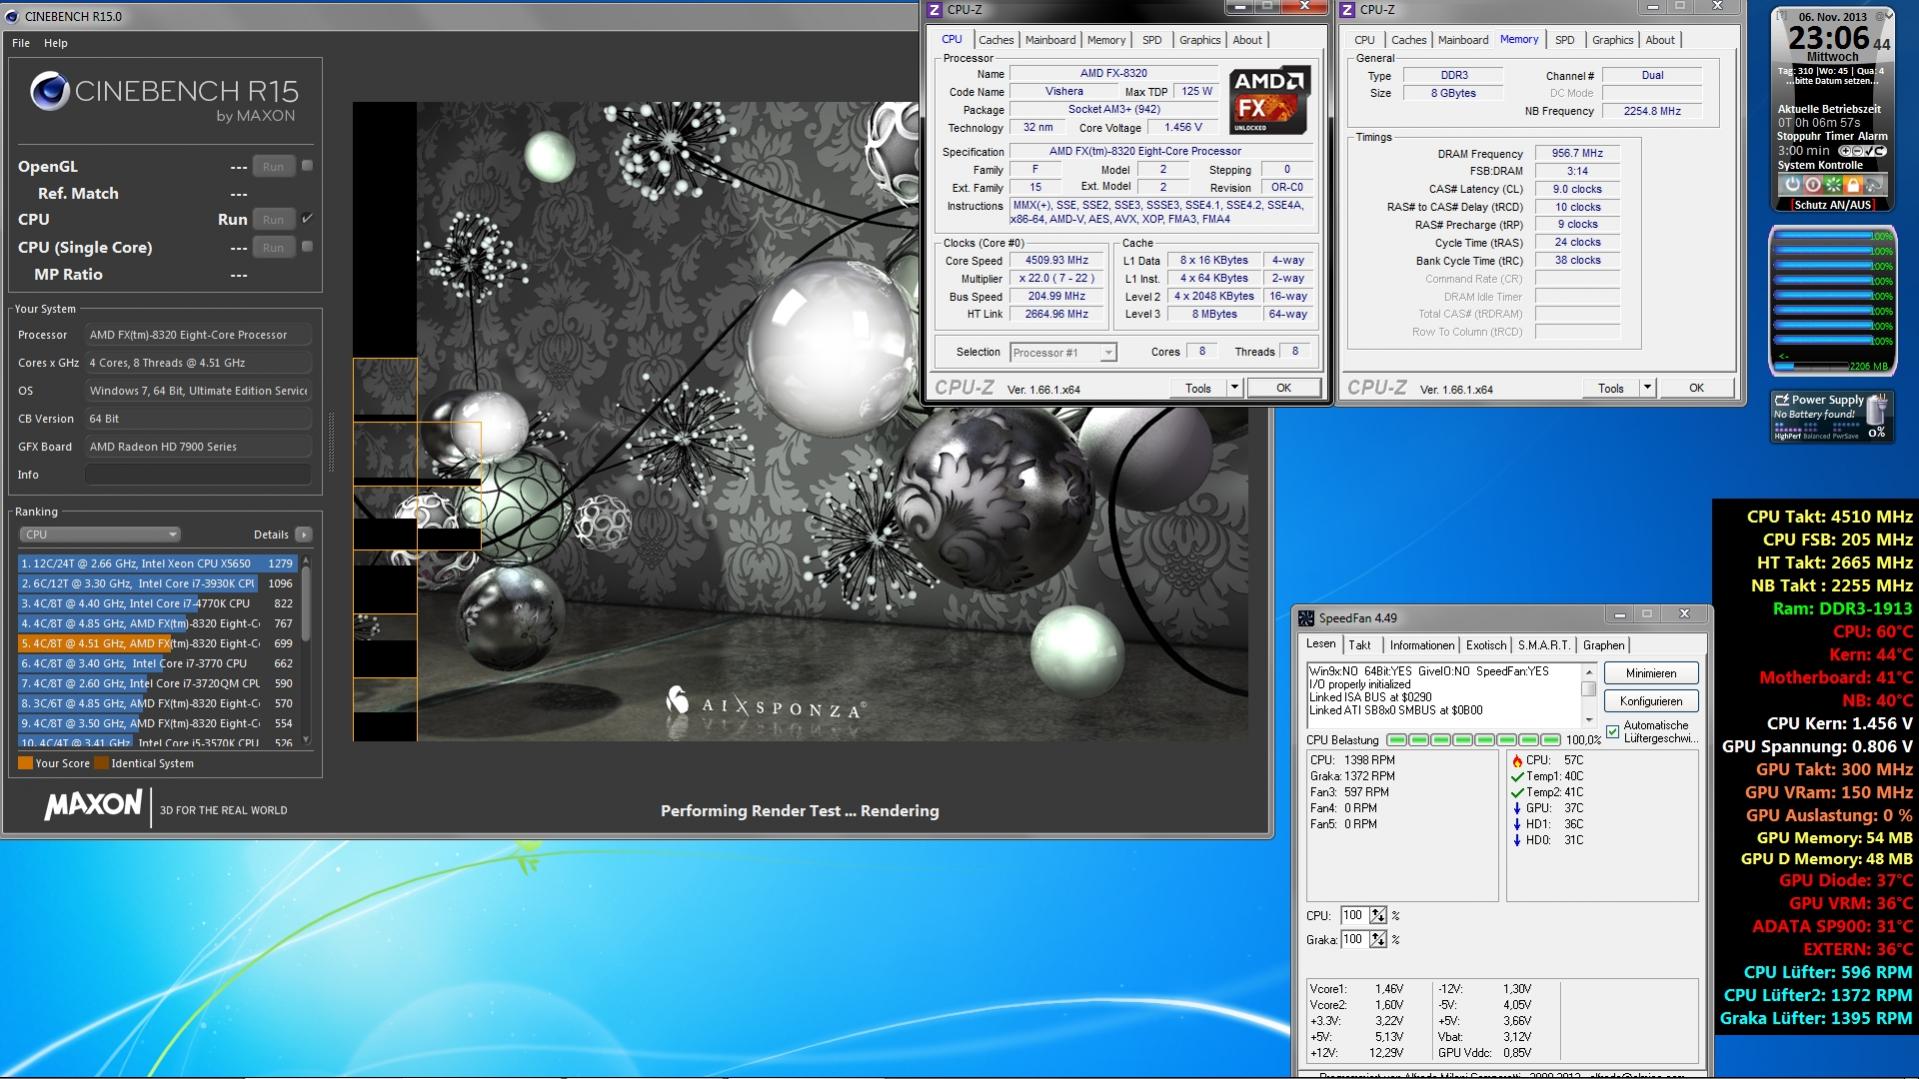Screen dimensions: 1919x1079
Task: Click the green spinner icon in System Kontrolle
Action: click(1833, 185)
